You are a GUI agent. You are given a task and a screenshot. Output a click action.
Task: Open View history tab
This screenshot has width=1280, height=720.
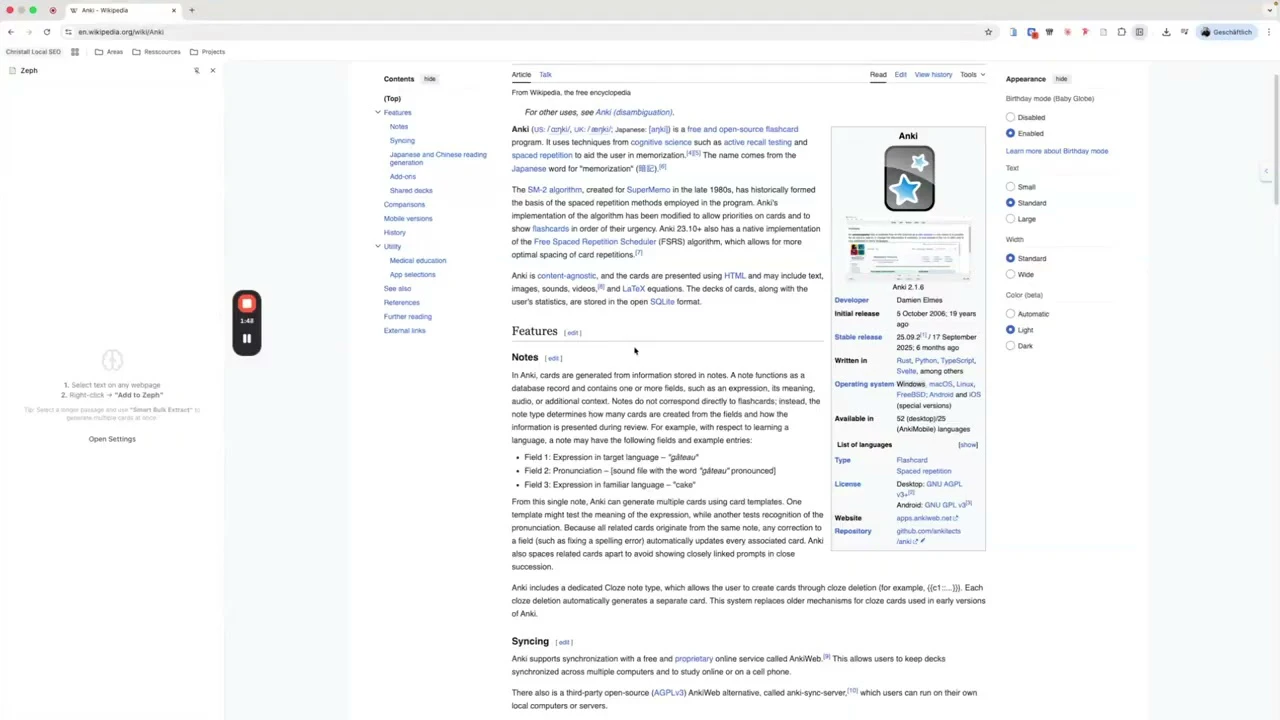pos(933,75)
